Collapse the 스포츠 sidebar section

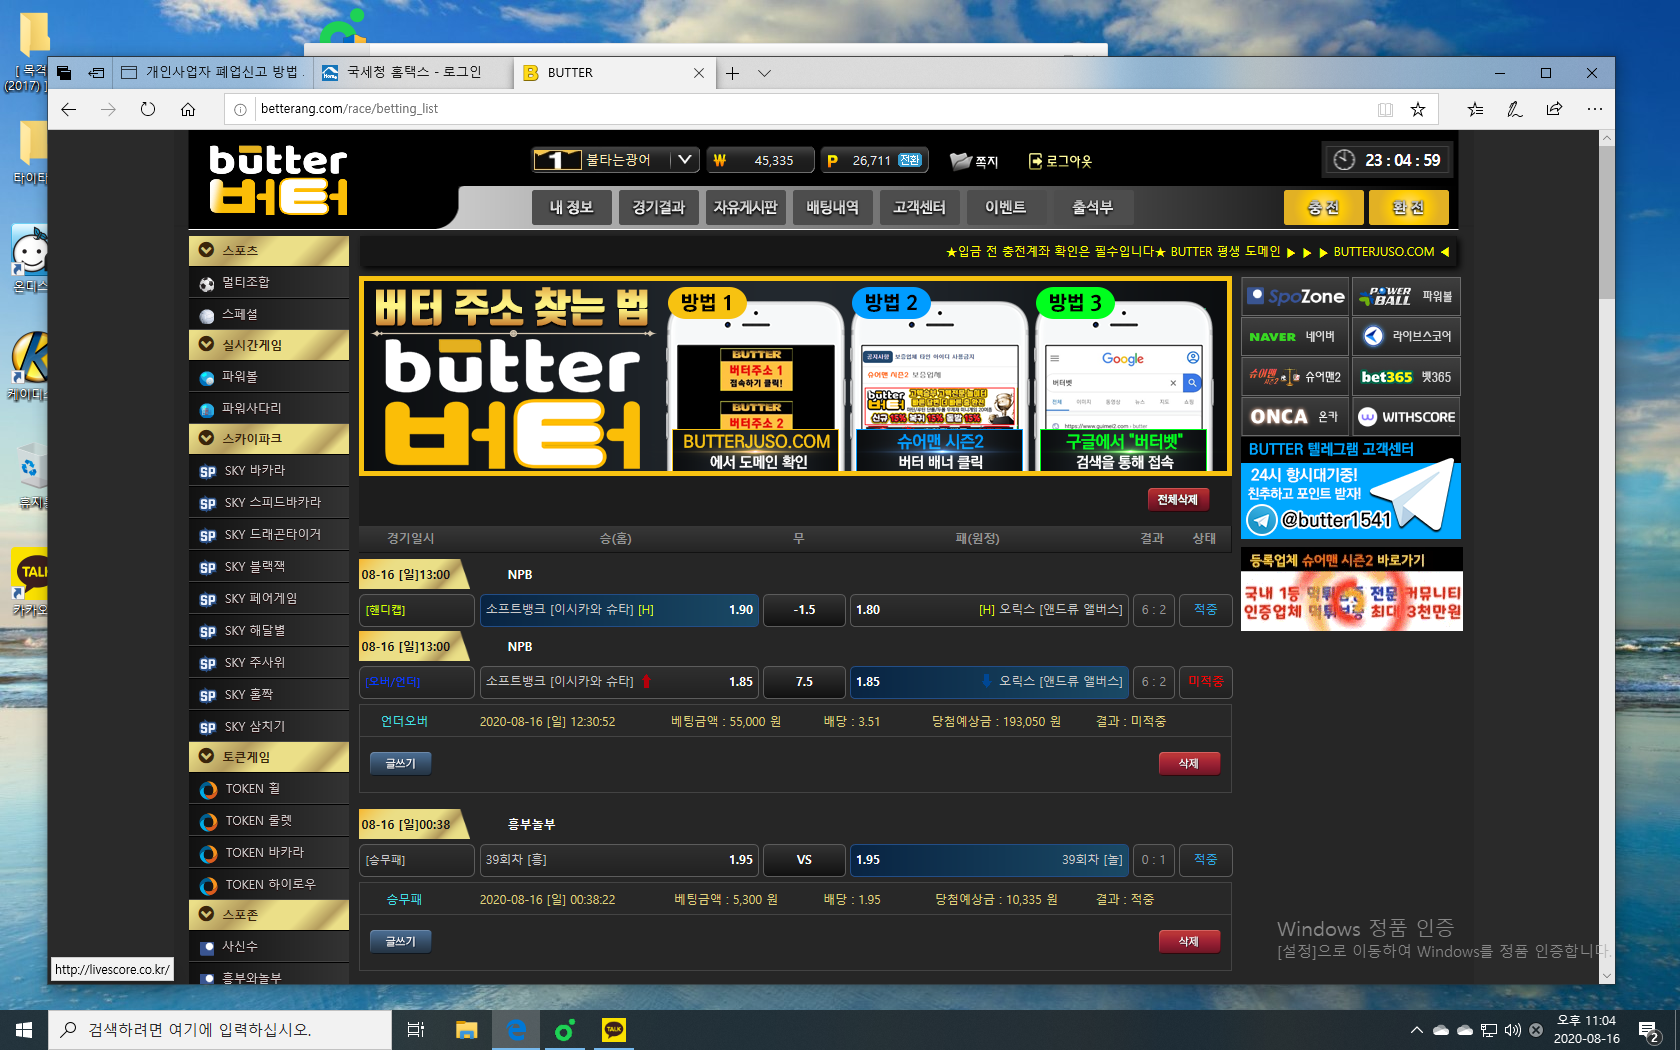[x=207, y=250]
